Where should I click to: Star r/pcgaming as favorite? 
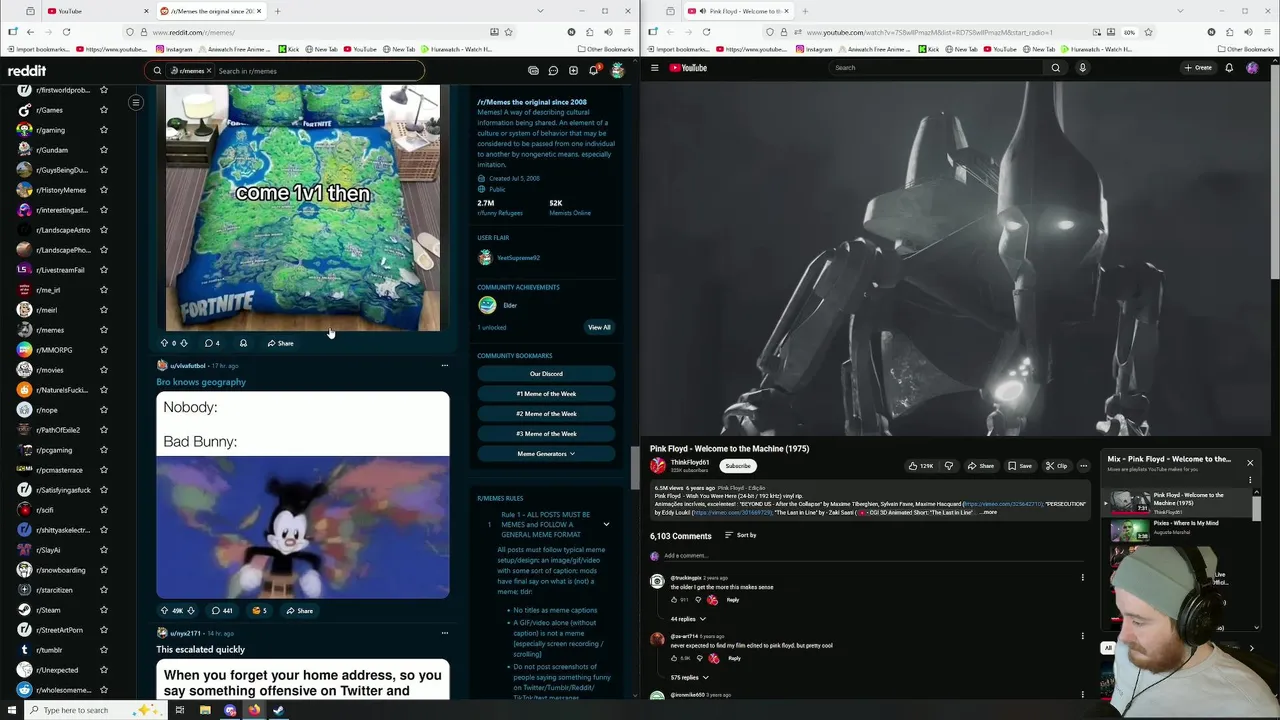(103, 450)
